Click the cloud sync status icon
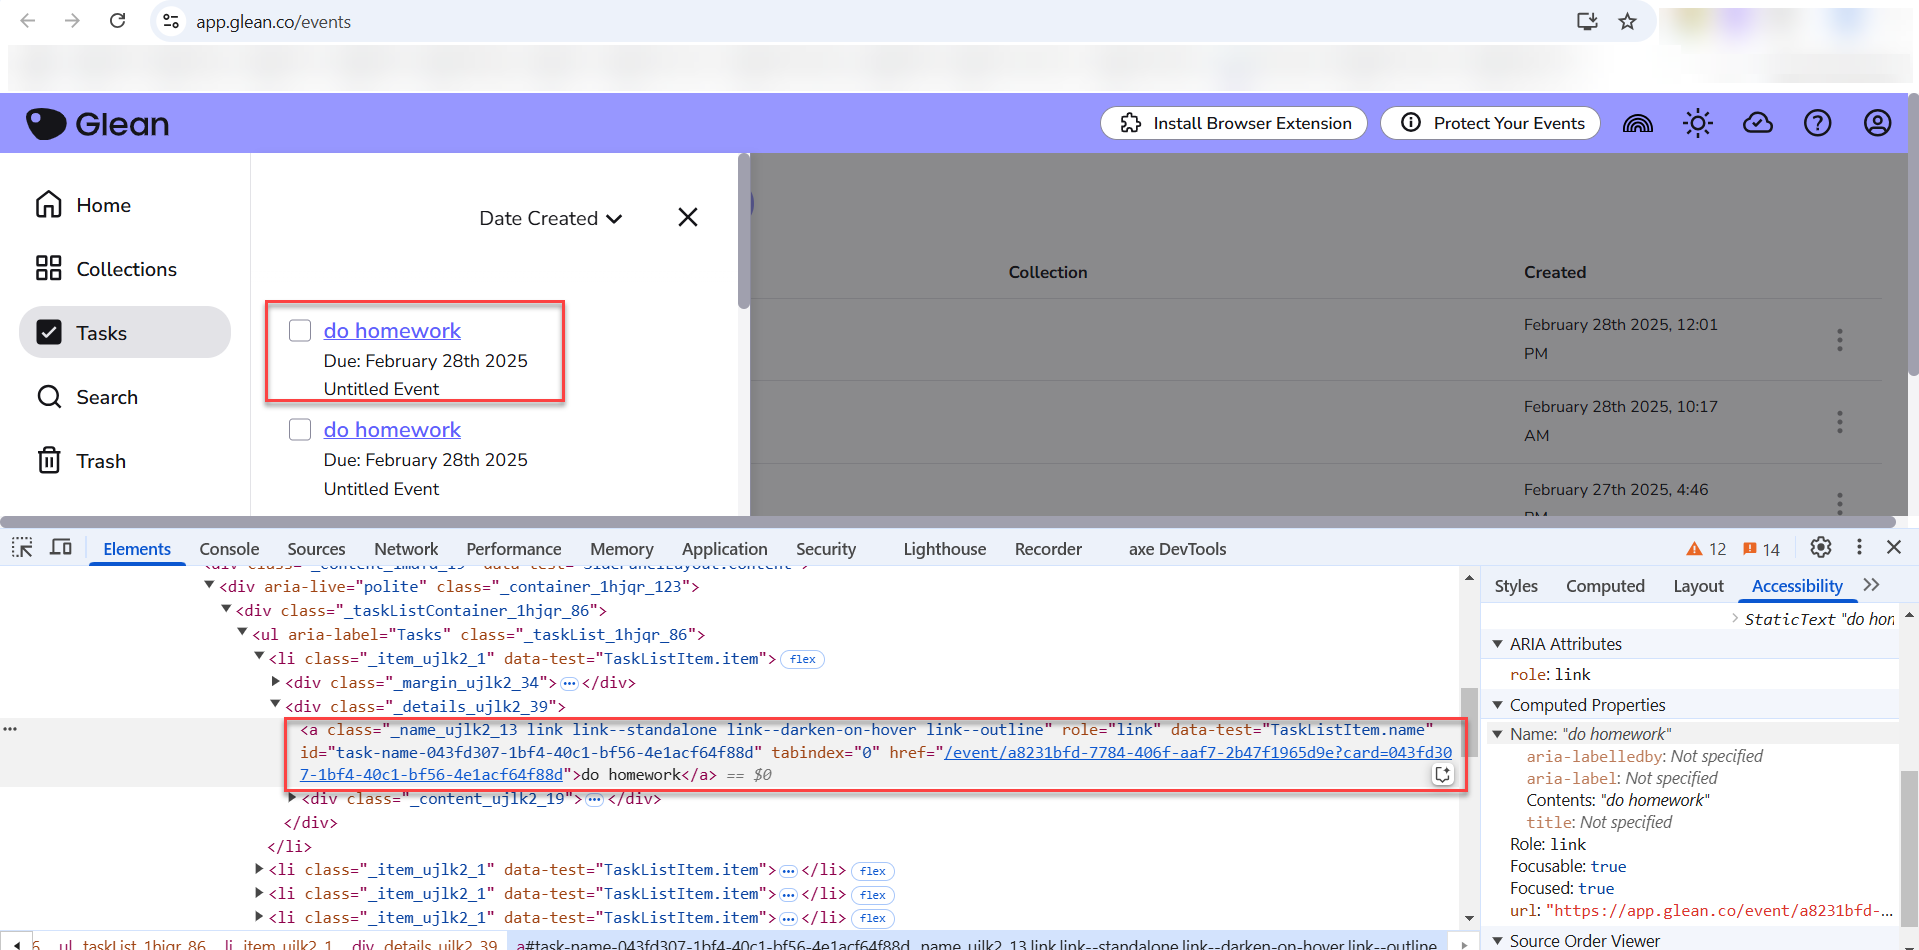 tap(1757, 123)
